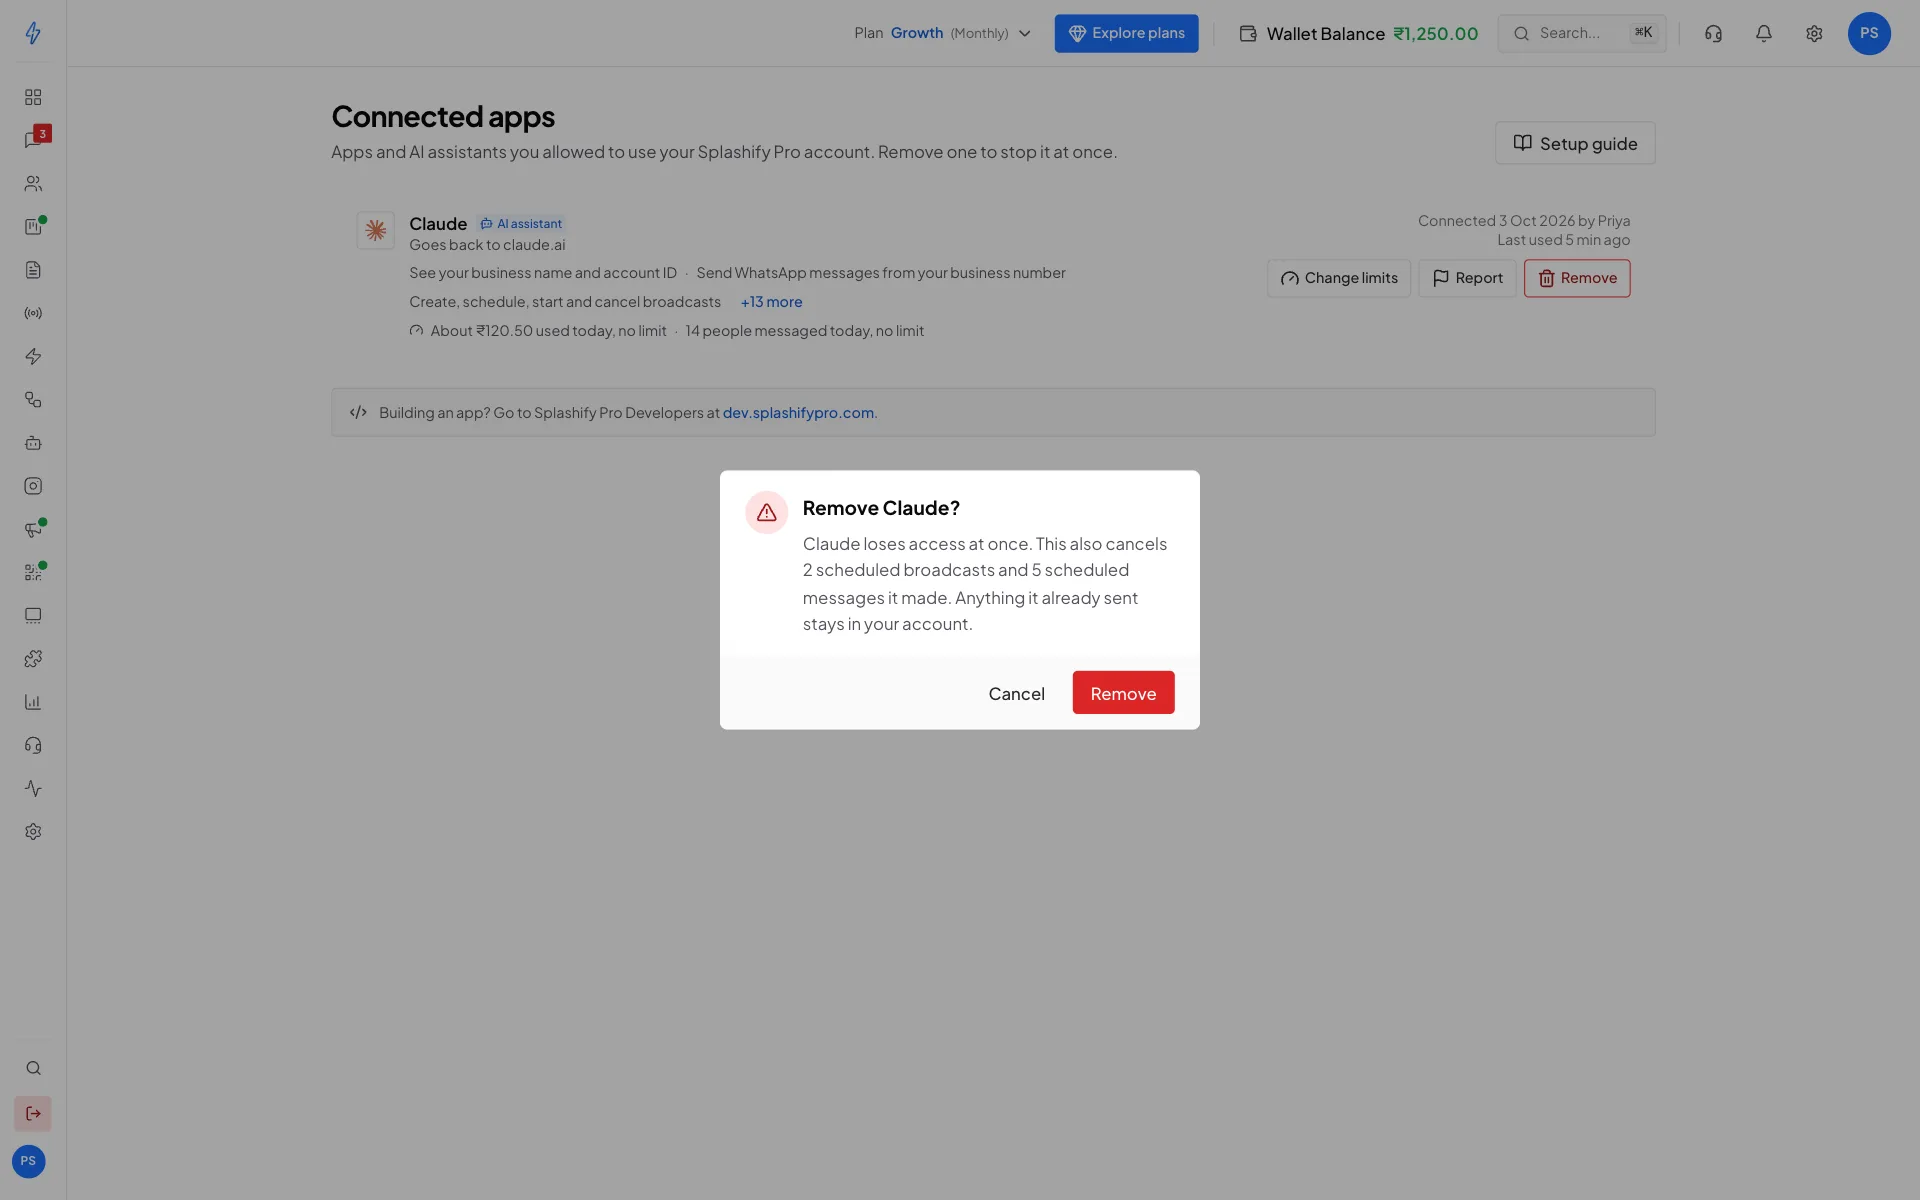
Task: Open the kanban board sidebar icon
Action: coord(33,227)
